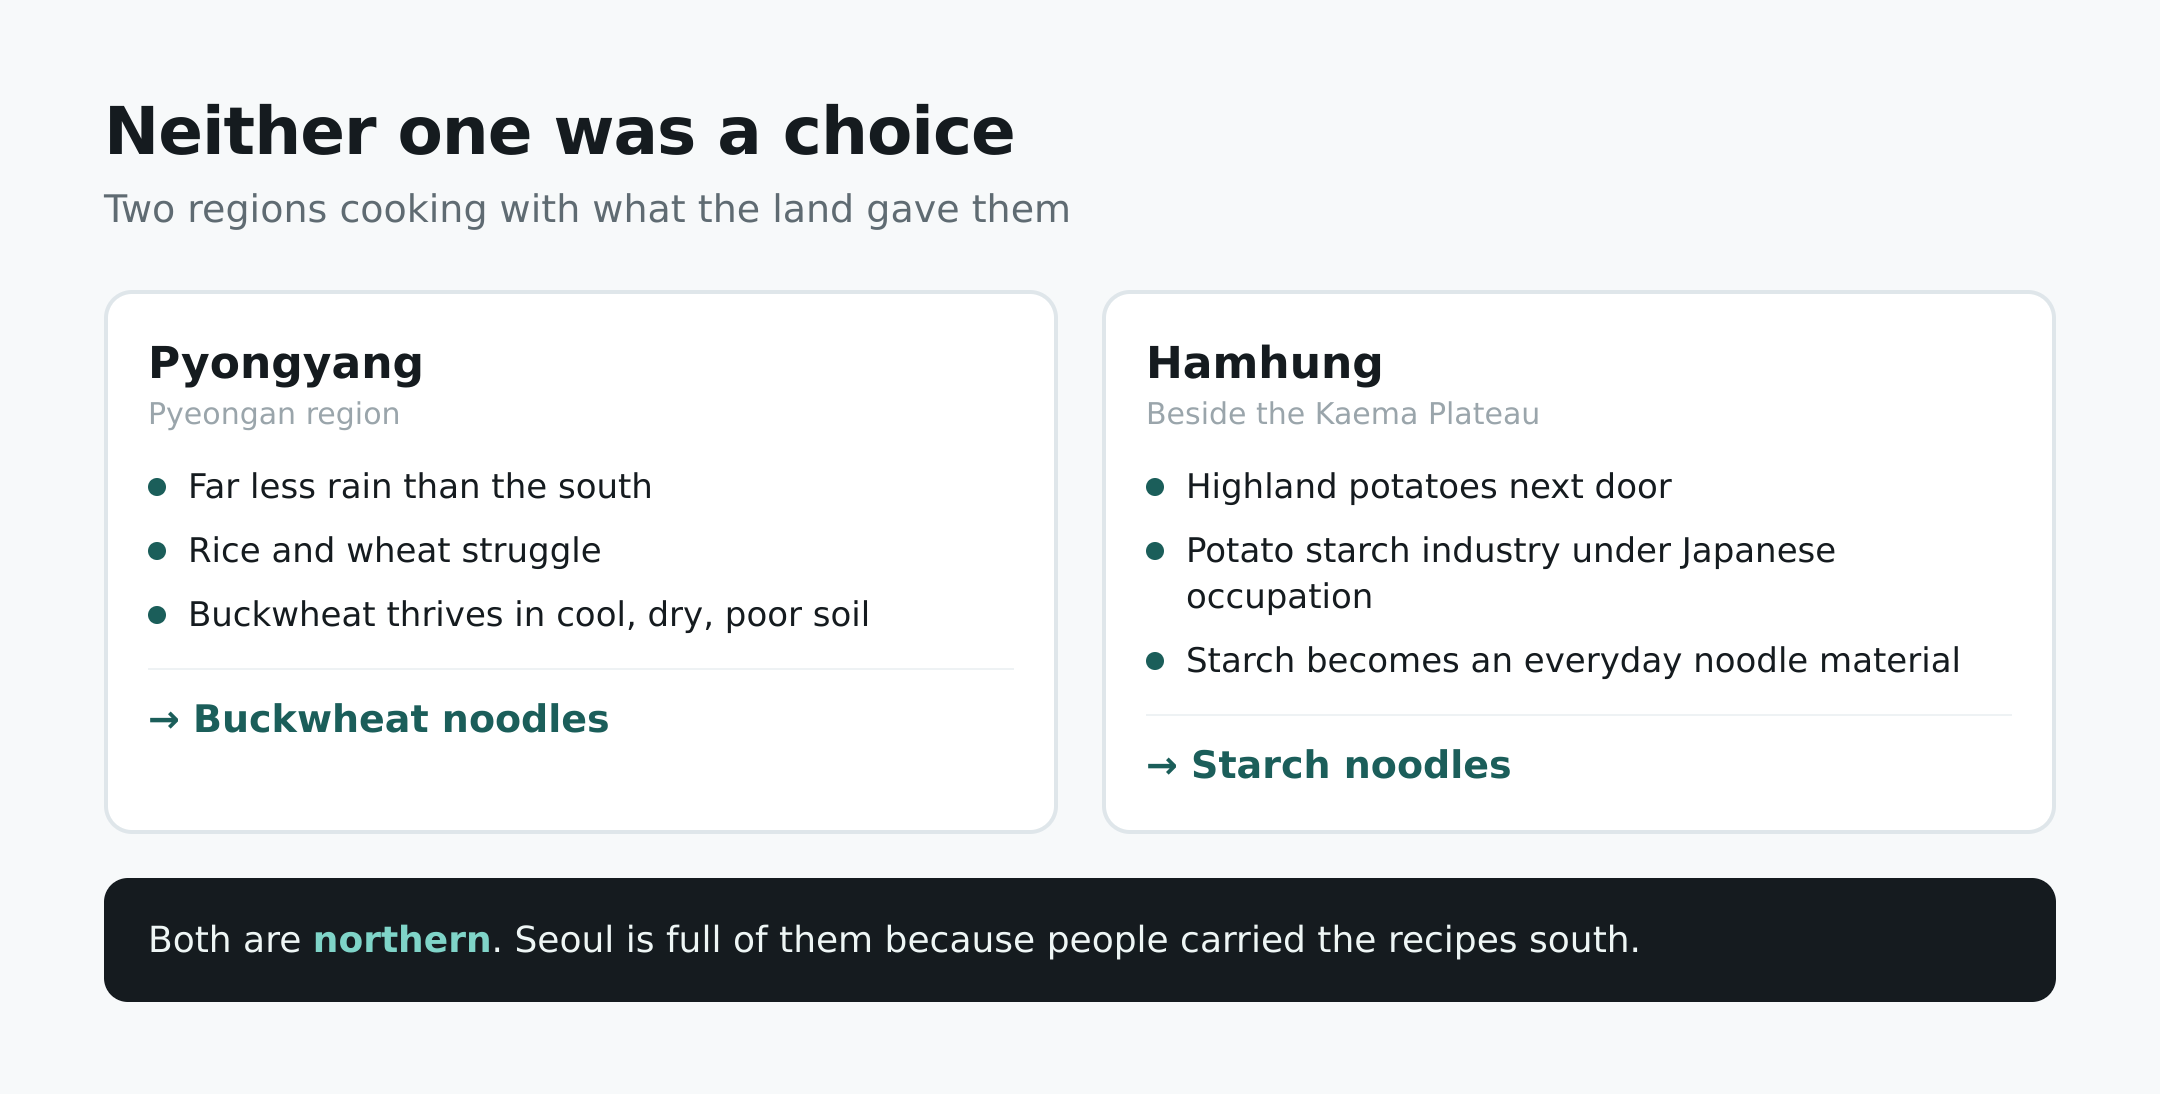Click the 'Neither one was a choice' heading

tap(559, 132)
